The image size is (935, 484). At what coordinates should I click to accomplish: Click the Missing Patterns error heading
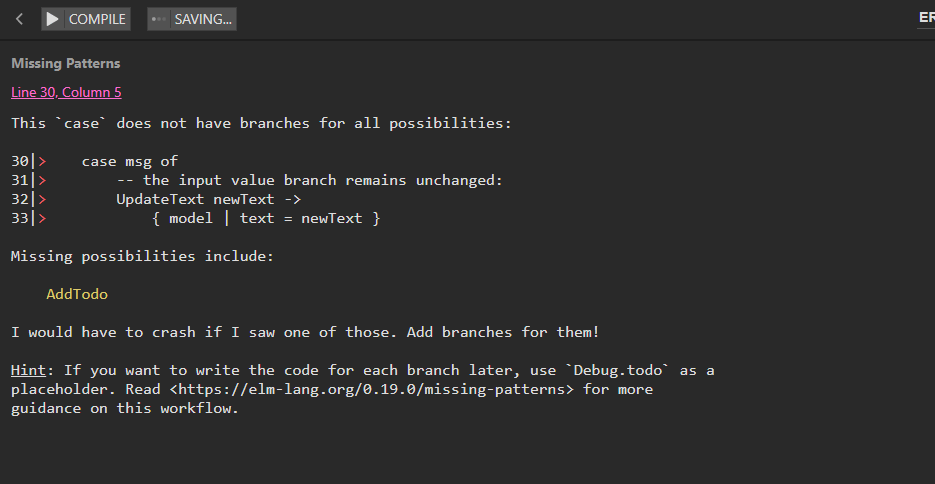(x=66, y=63)
